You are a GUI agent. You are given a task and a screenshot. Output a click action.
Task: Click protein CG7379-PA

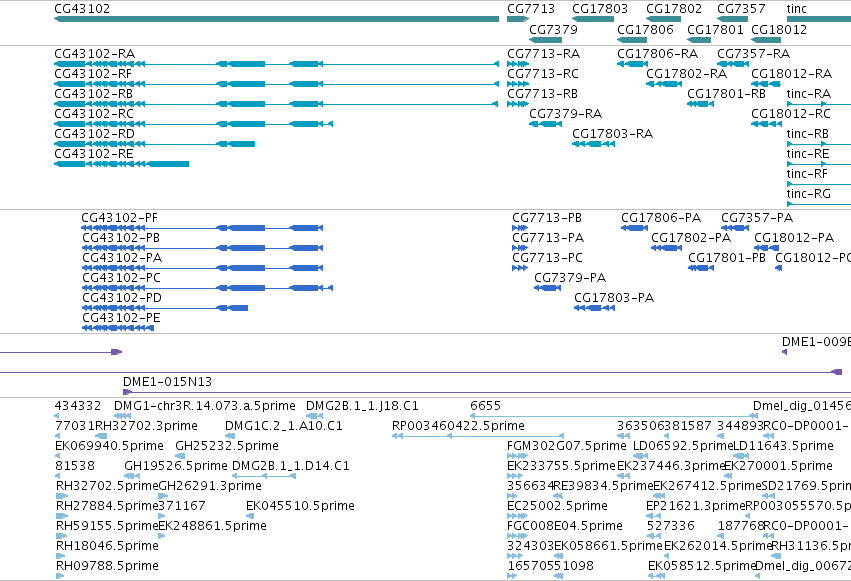[548, 289]
